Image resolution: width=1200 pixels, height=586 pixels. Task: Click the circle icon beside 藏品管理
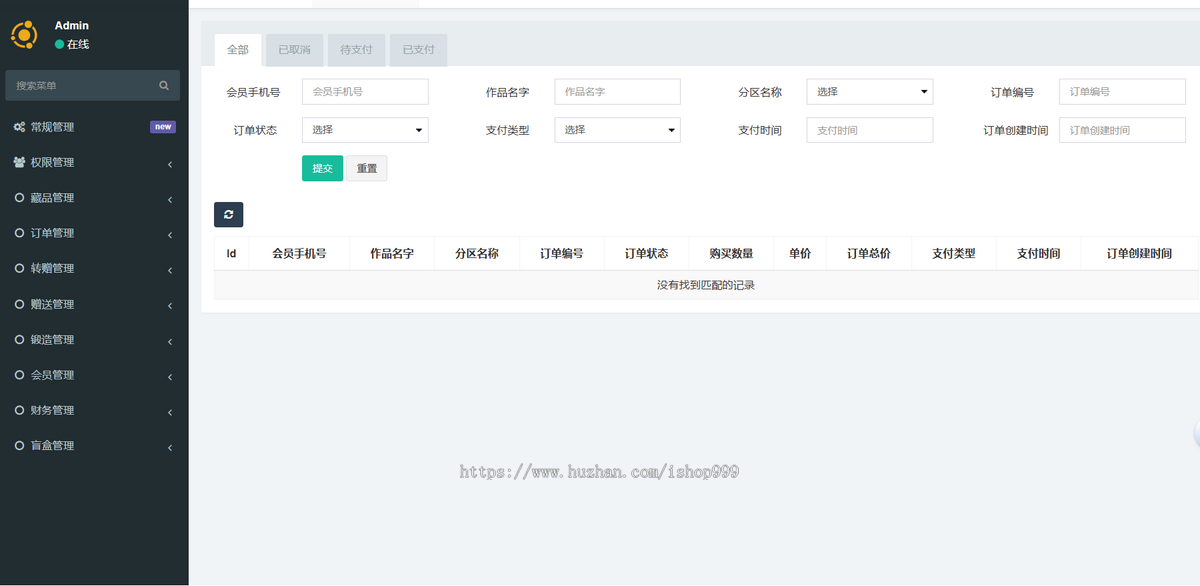pos(19,198)
